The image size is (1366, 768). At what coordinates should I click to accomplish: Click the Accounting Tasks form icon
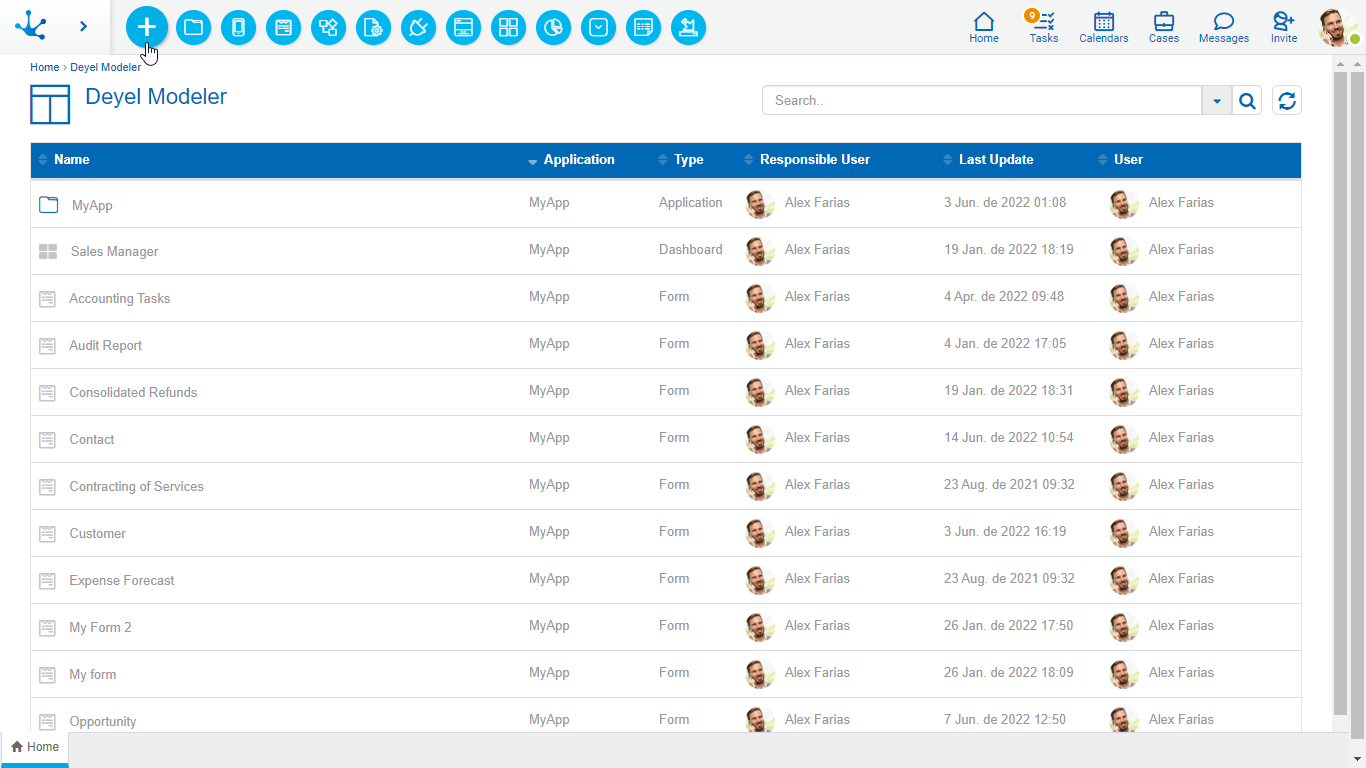click(47, 299)
